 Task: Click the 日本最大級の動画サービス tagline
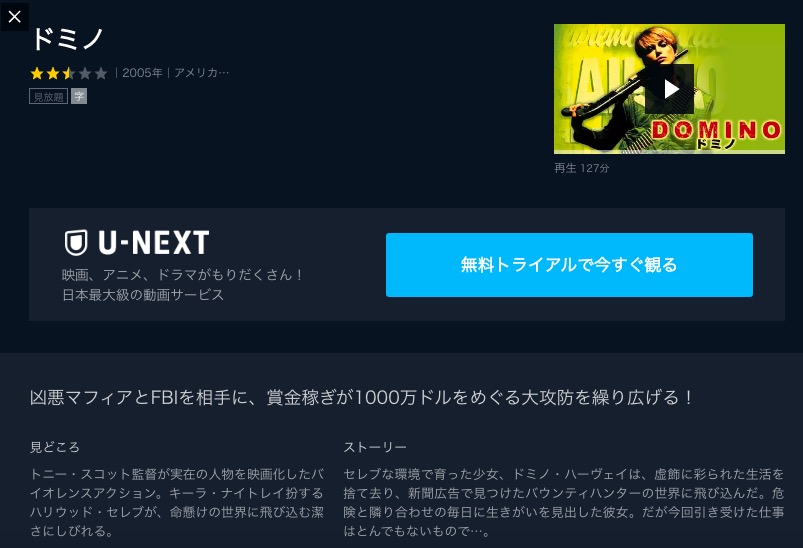[x=143, y=295]
